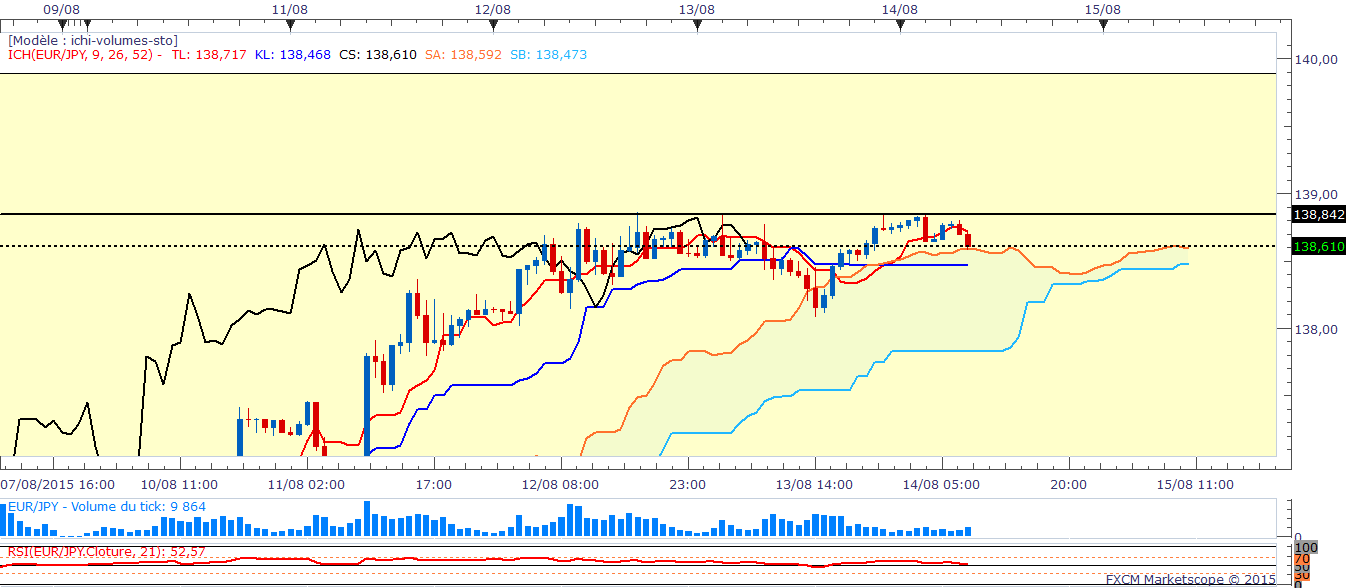Click the SA: 138,592 Senkou A legend value
This screenshot has width=1349, height=588.
tap(463, 54)
